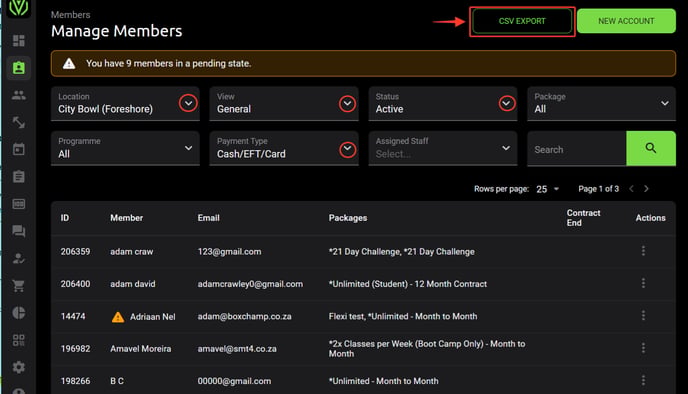Viewport: 688px width, 394px height.
Task: Click the pending members notification banner
Action: pyautogui.click(x=363, y=64)
